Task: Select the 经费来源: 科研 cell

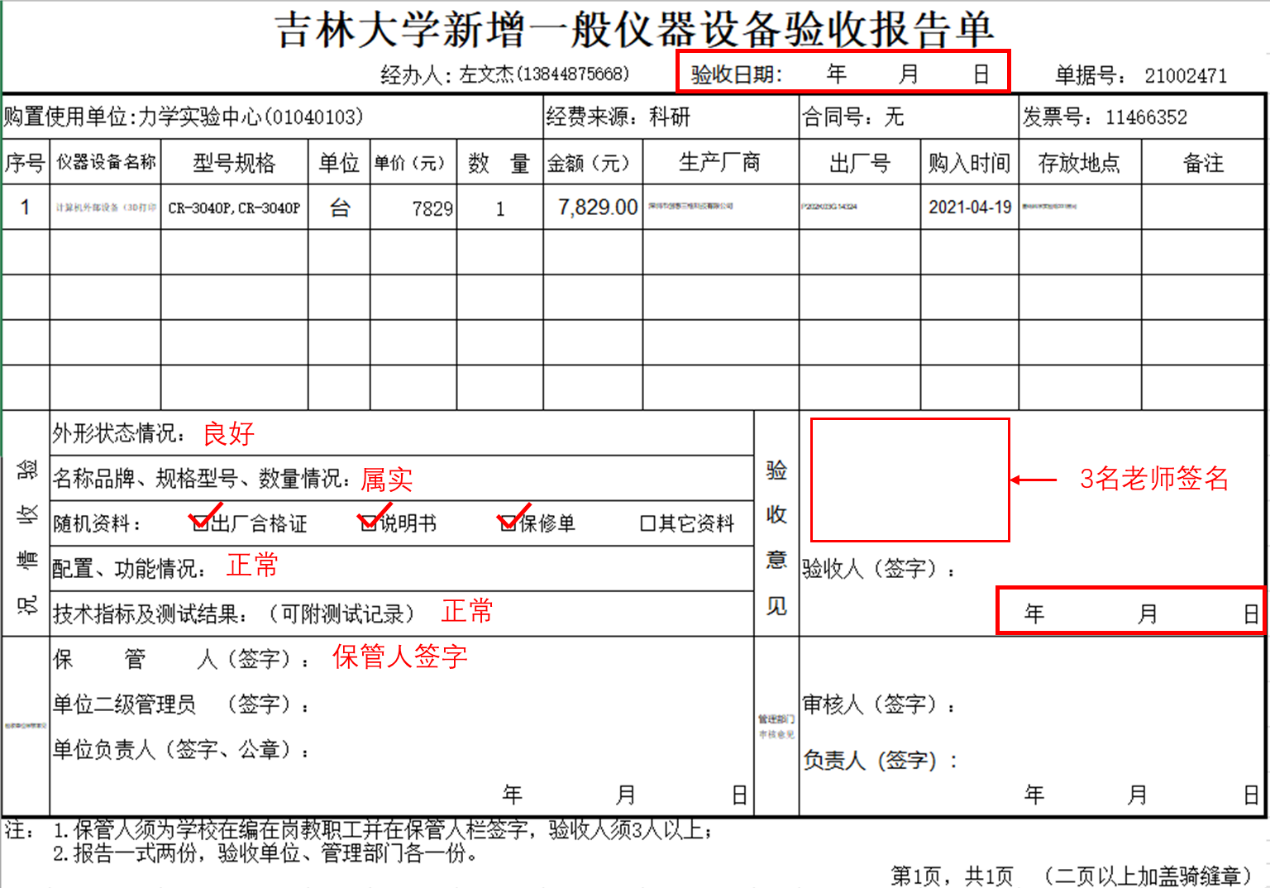Action: tap(668, 117)
